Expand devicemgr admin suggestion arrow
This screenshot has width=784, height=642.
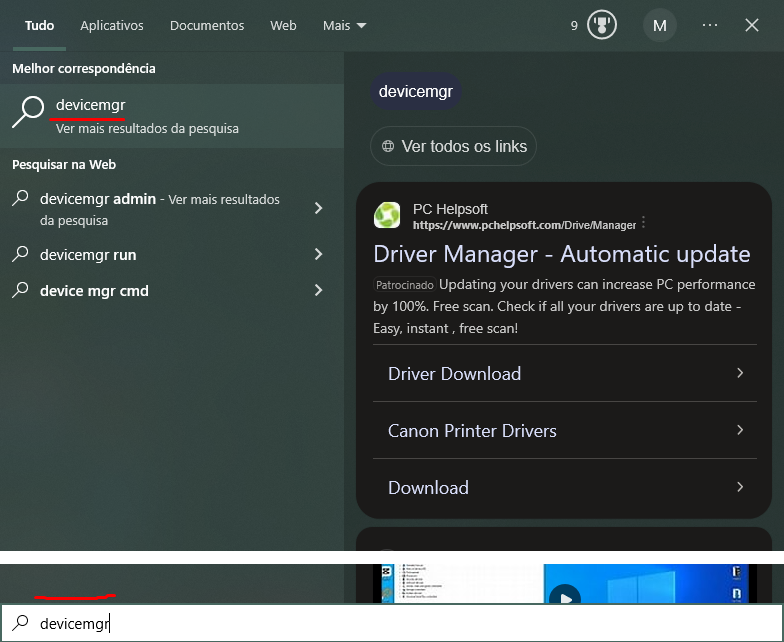click(x=318, y=208)
